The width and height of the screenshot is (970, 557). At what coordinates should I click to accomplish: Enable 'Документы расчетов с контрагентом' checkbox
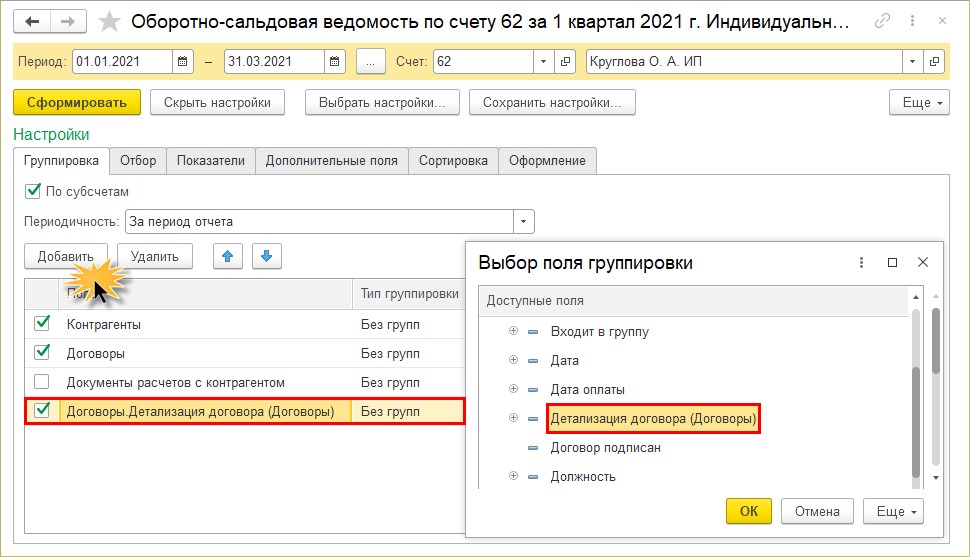click(x=41, y=382)
